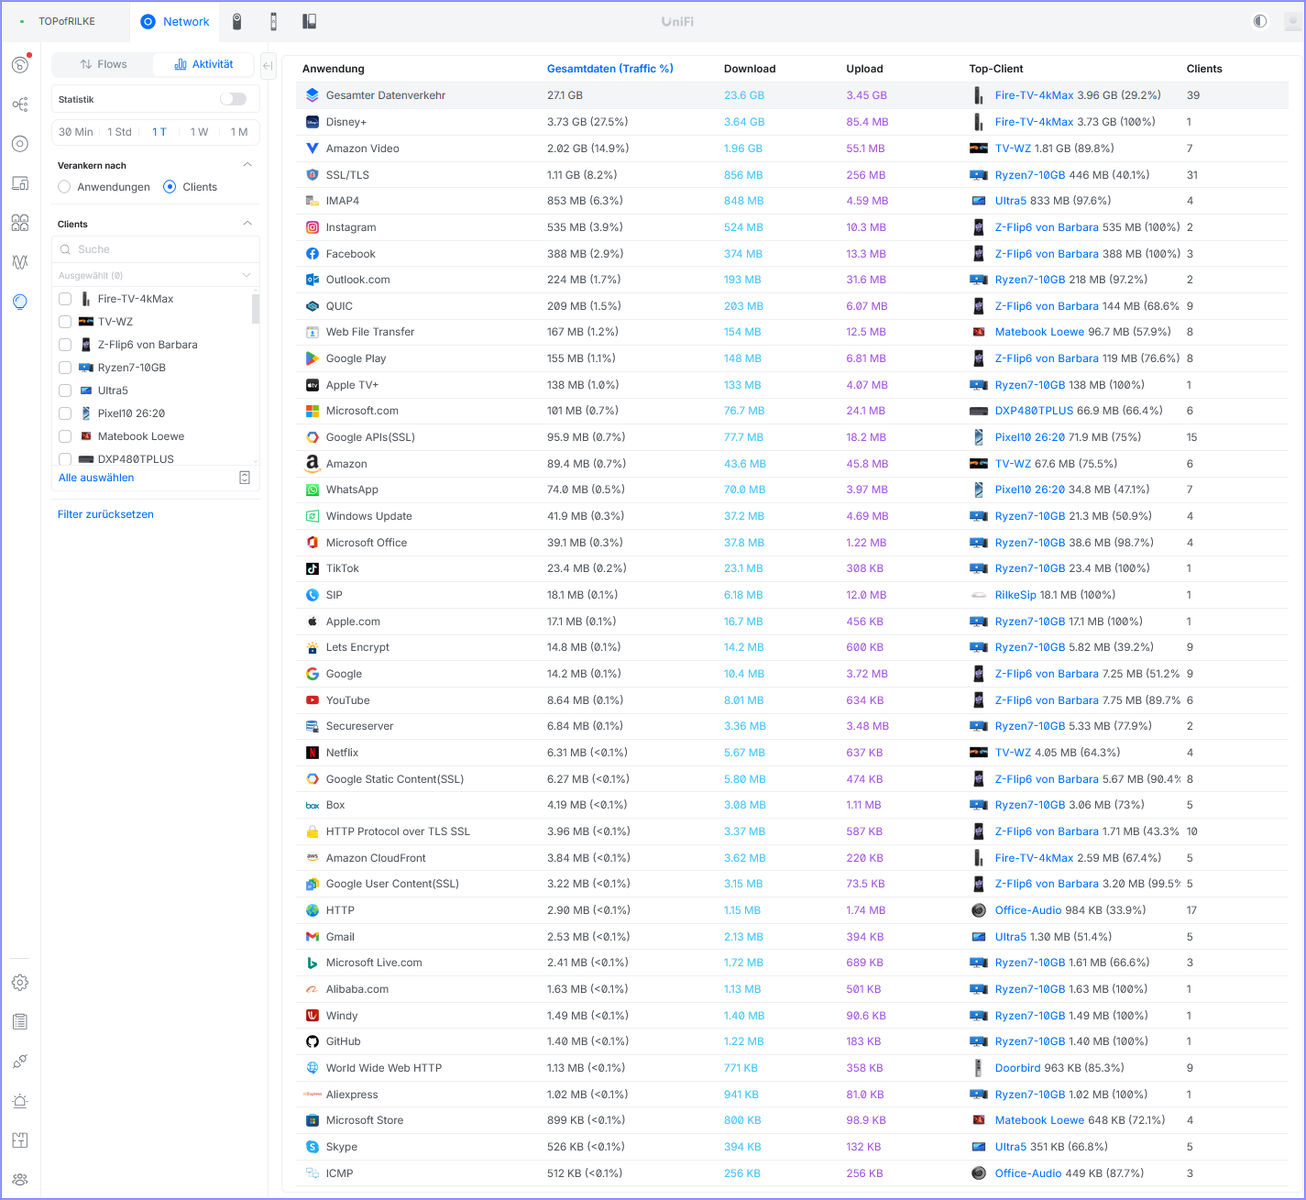Select the 1 W time range
The width and height of the screenshot is (1306, 1200).
(199, 132)
